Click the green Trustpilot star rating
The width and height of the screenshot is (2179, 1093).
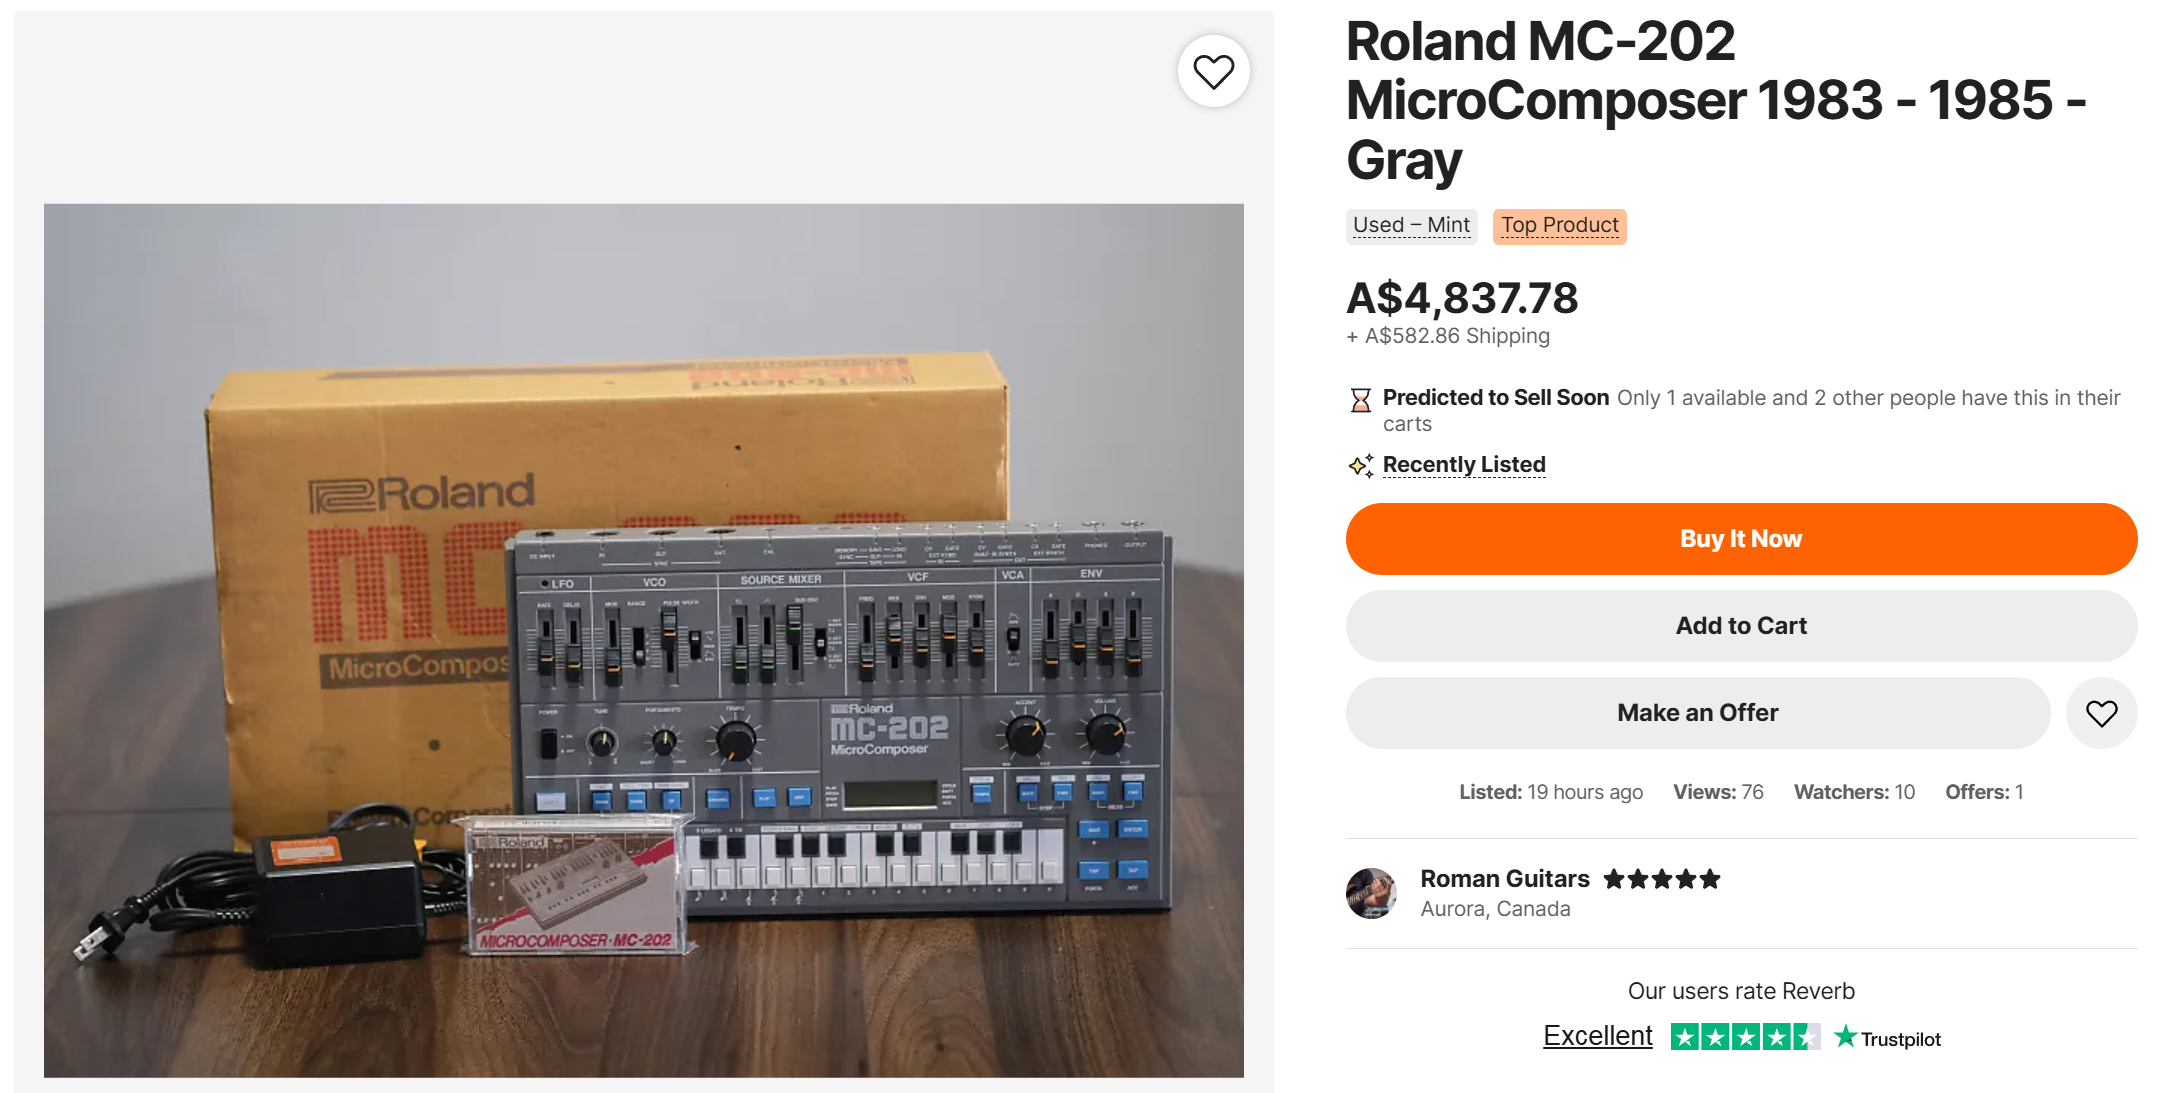(x=1744, y=1037)
